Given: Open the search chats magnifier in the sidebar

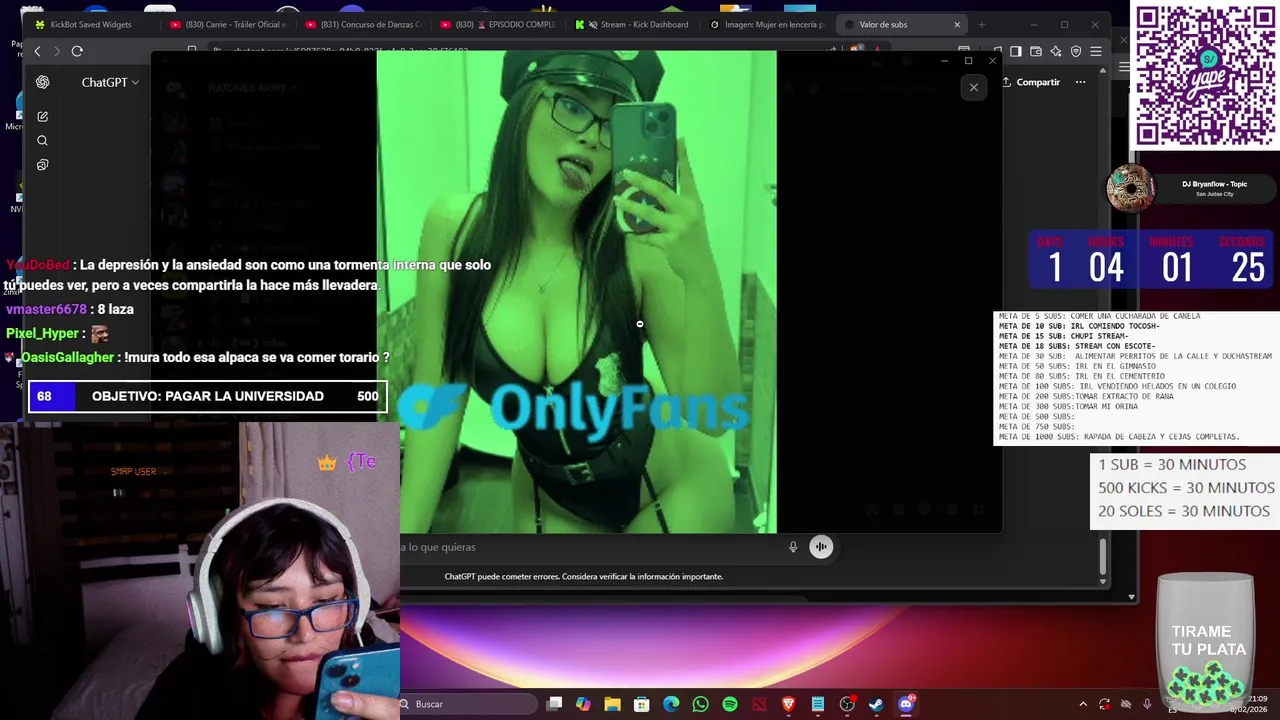Looking at the screenshot, I should (42, 141).
